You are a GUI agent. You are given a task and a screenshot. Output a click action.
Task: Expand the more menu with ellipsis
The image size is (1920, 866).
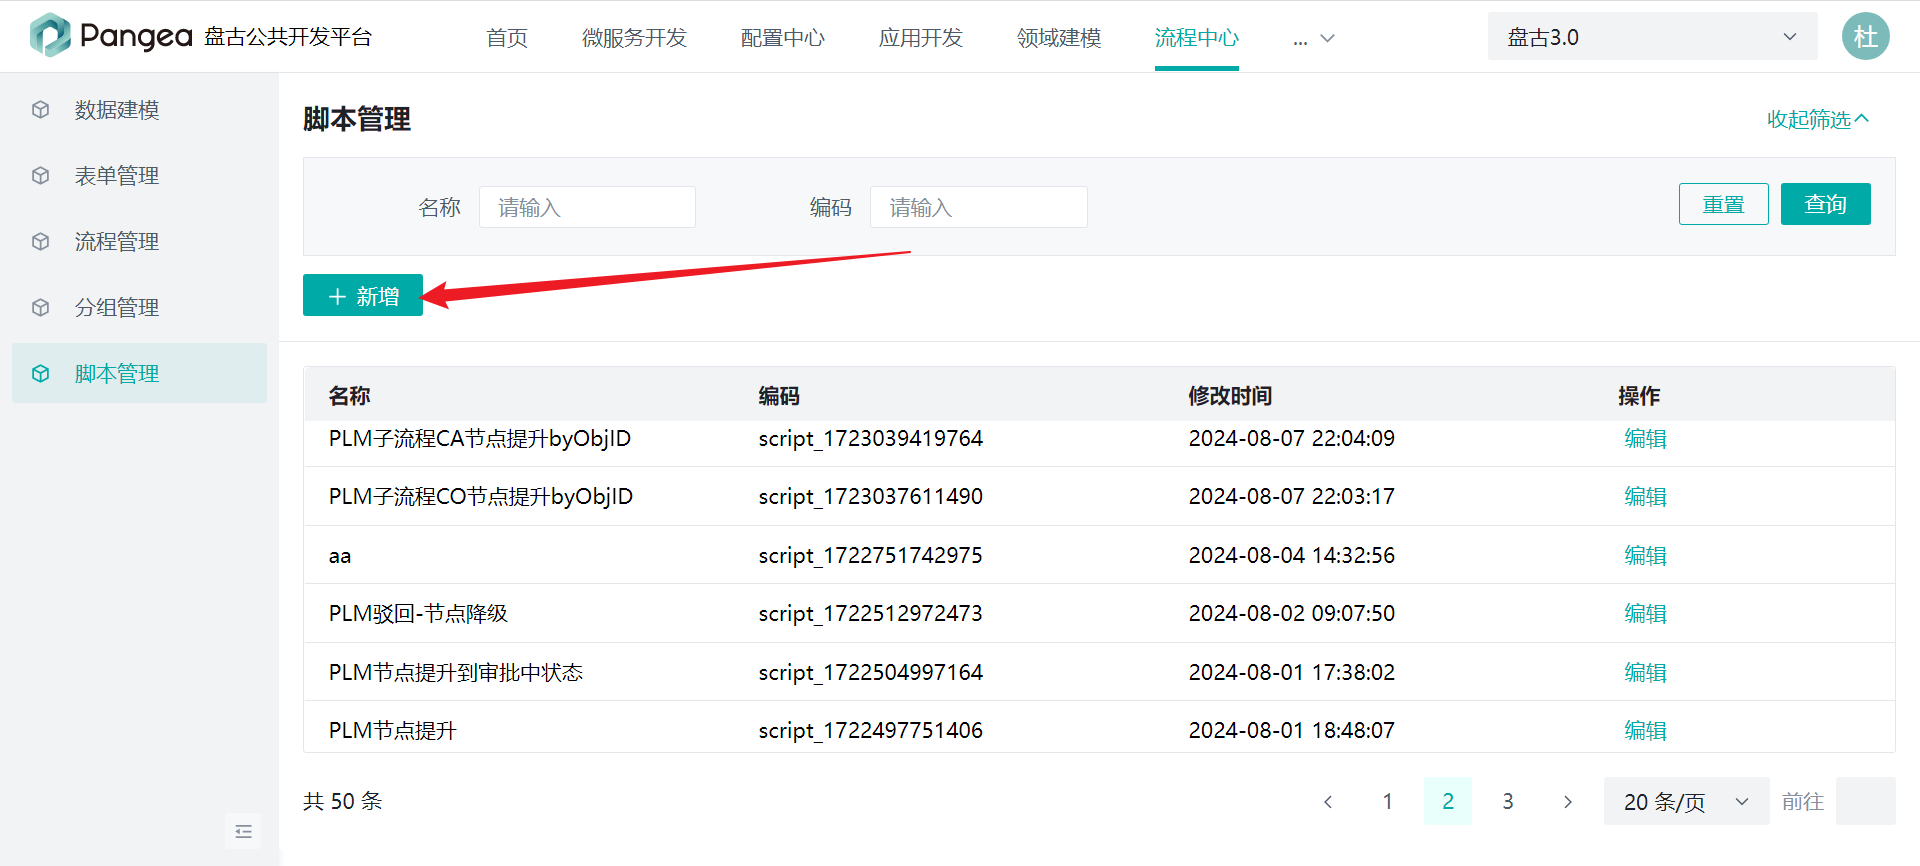tap(1313, 39)
